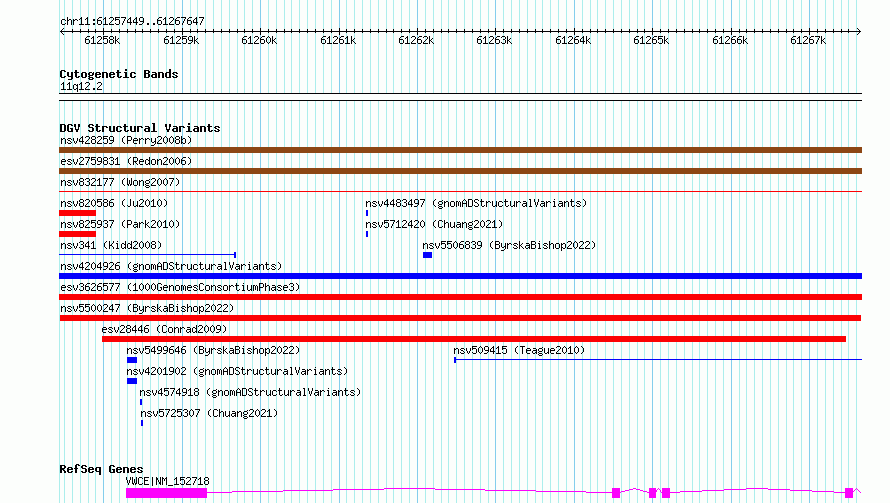Open nsv5499646 (ByrskaBishop2022) label
This screenshot has height=503, width=890.
pos(213,350)
